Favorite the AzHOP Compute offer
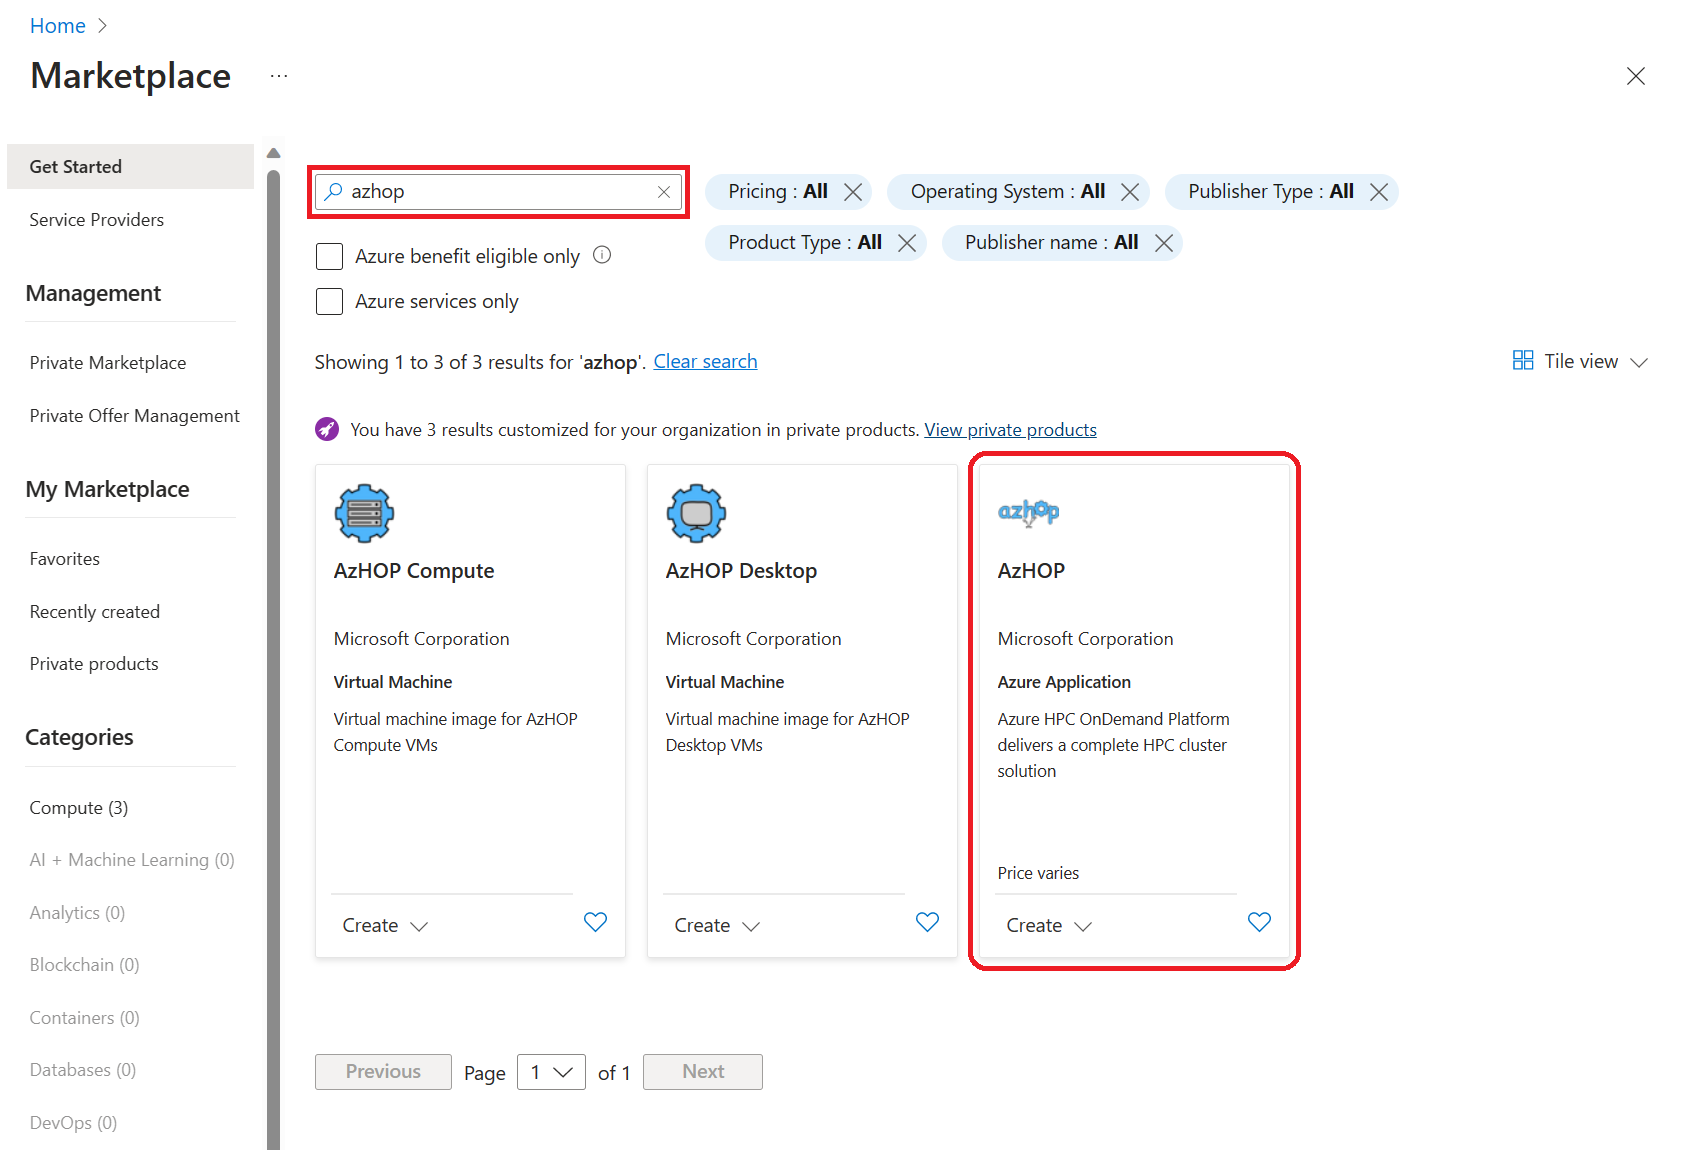This screenshot has width=1686, height=1150. click(x=595, y=922)
